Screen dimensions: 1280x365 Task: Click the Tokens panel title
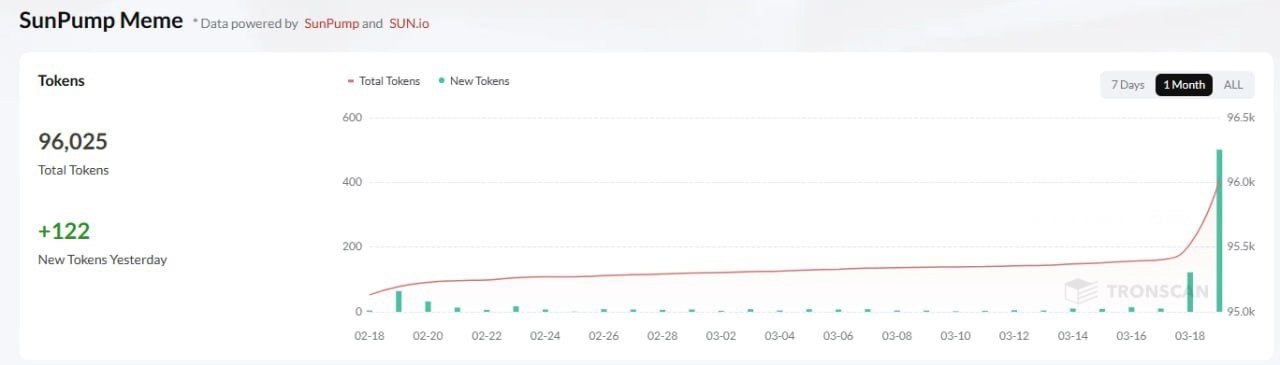pyautogui.click(x=61, y=81)
